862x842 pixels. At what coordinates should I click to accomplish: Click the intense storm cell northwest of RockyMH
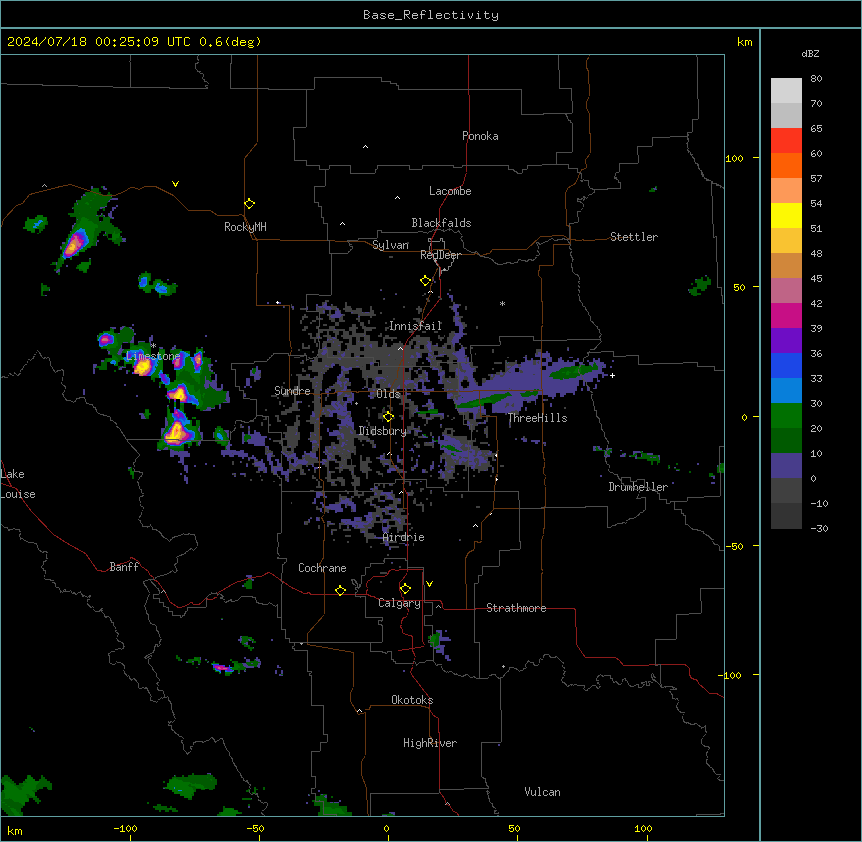[74, 244]
